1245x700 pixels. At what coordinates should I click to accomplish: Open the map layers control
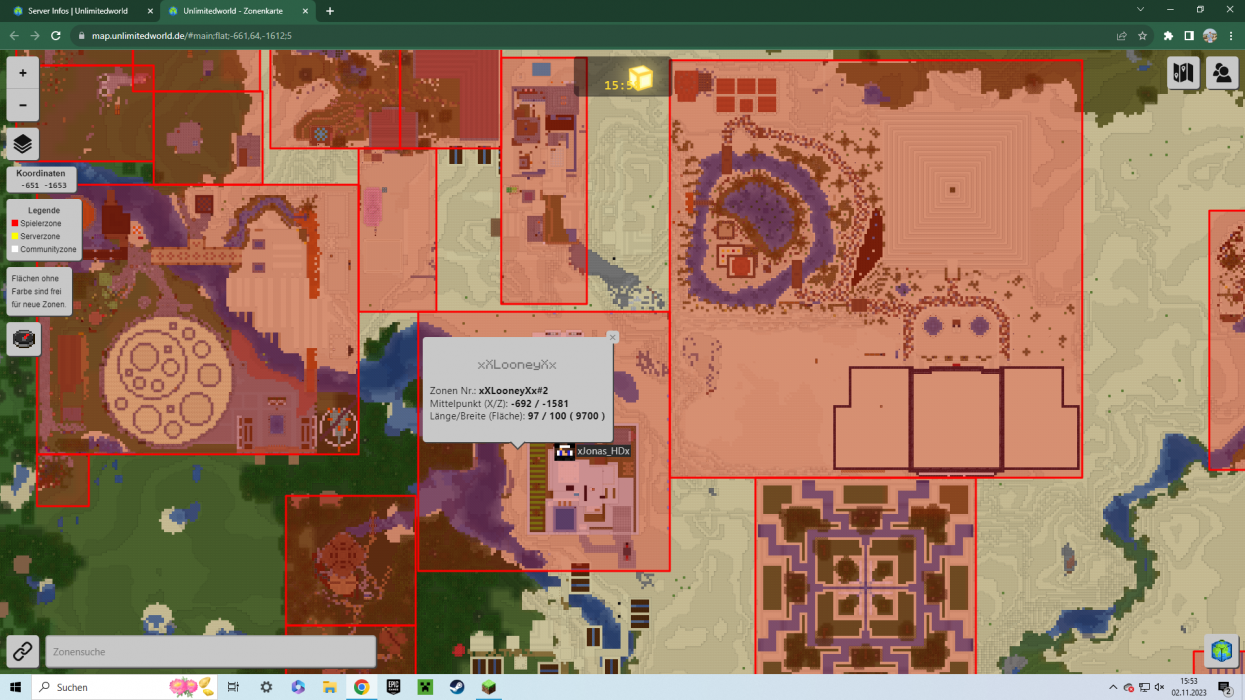[x=23, y=144]
